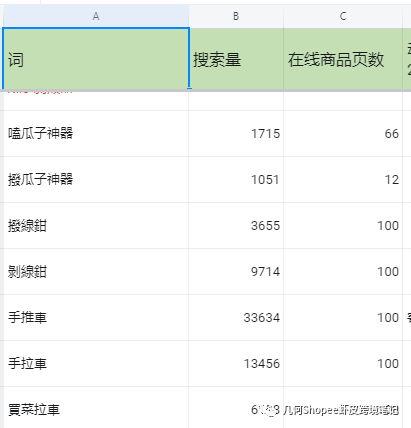Viewport: 411px width, 428px height.
Task: Select the 手推車 cell
Action: pyautogui.click(x=96, y=317)
